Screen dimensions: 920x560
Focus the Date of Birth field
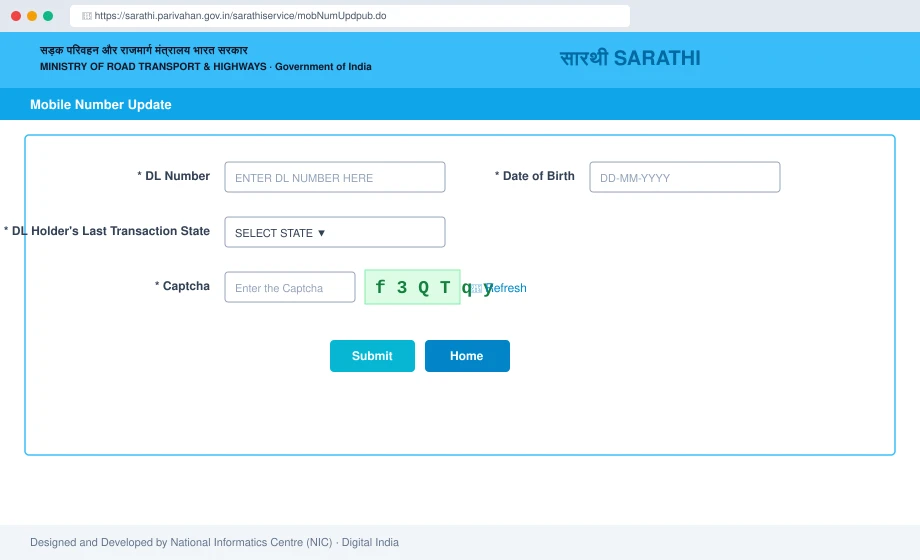(x=685, y=177)
